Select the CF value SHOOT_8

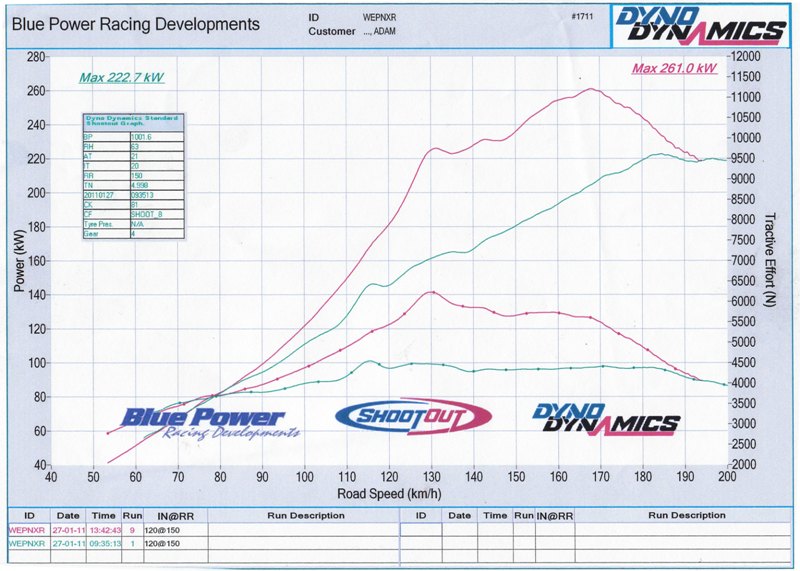[x=146, y=214]
